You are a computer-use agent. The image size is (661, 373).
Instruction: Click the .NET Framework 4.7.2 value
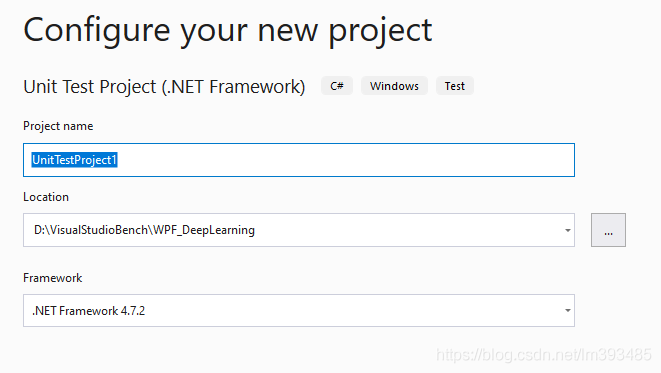point(89,311)
